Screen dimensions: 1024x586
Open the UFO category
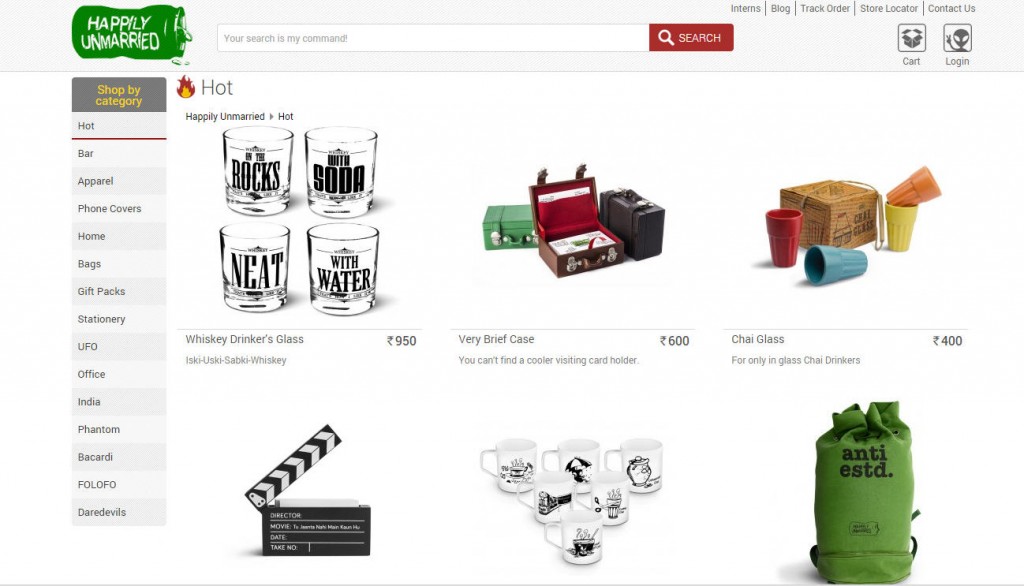click(119, 347)
